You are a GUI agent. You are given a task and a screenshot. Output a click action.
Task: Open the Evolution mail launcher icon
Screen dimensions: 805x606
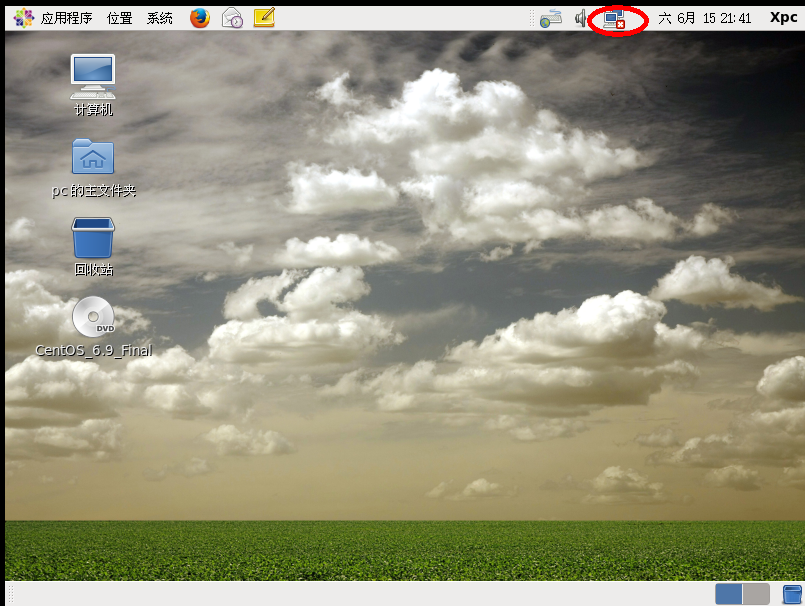tap(232, 18)
